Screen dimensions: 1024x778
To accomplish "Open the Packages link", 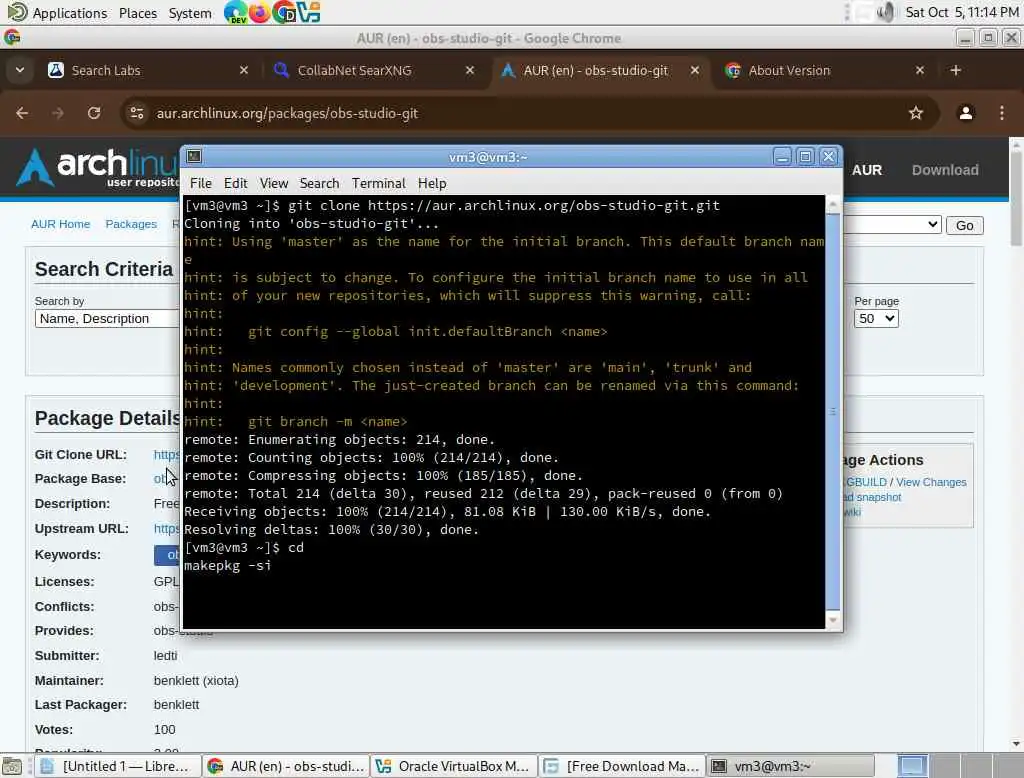I will click(131, 224).
